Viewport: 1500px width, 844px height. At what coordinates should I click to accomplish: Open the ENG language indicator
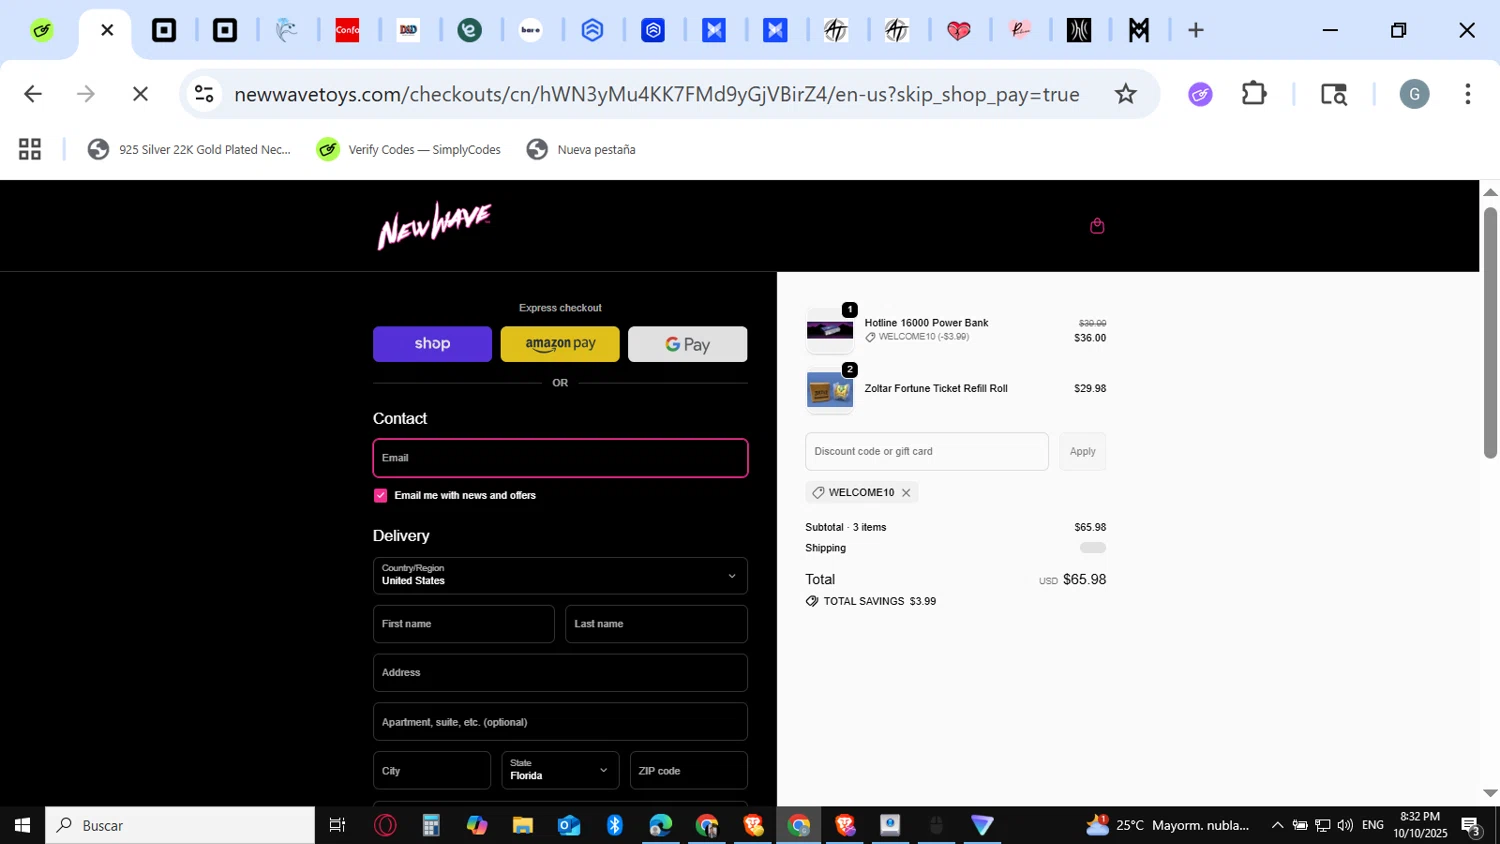(x=1373, y=825)
